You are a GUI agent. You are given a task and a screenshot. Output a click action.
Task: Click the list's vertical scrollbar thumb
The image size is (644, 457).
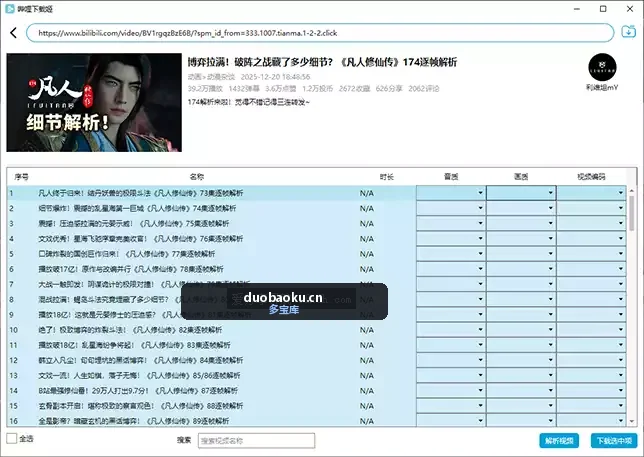[632, 214]
